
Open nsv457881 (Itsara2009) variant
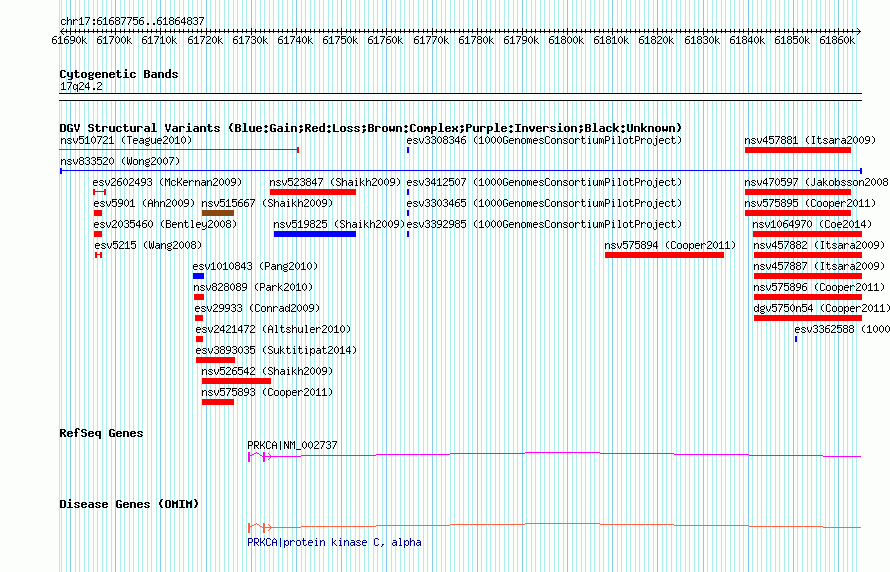810,140
